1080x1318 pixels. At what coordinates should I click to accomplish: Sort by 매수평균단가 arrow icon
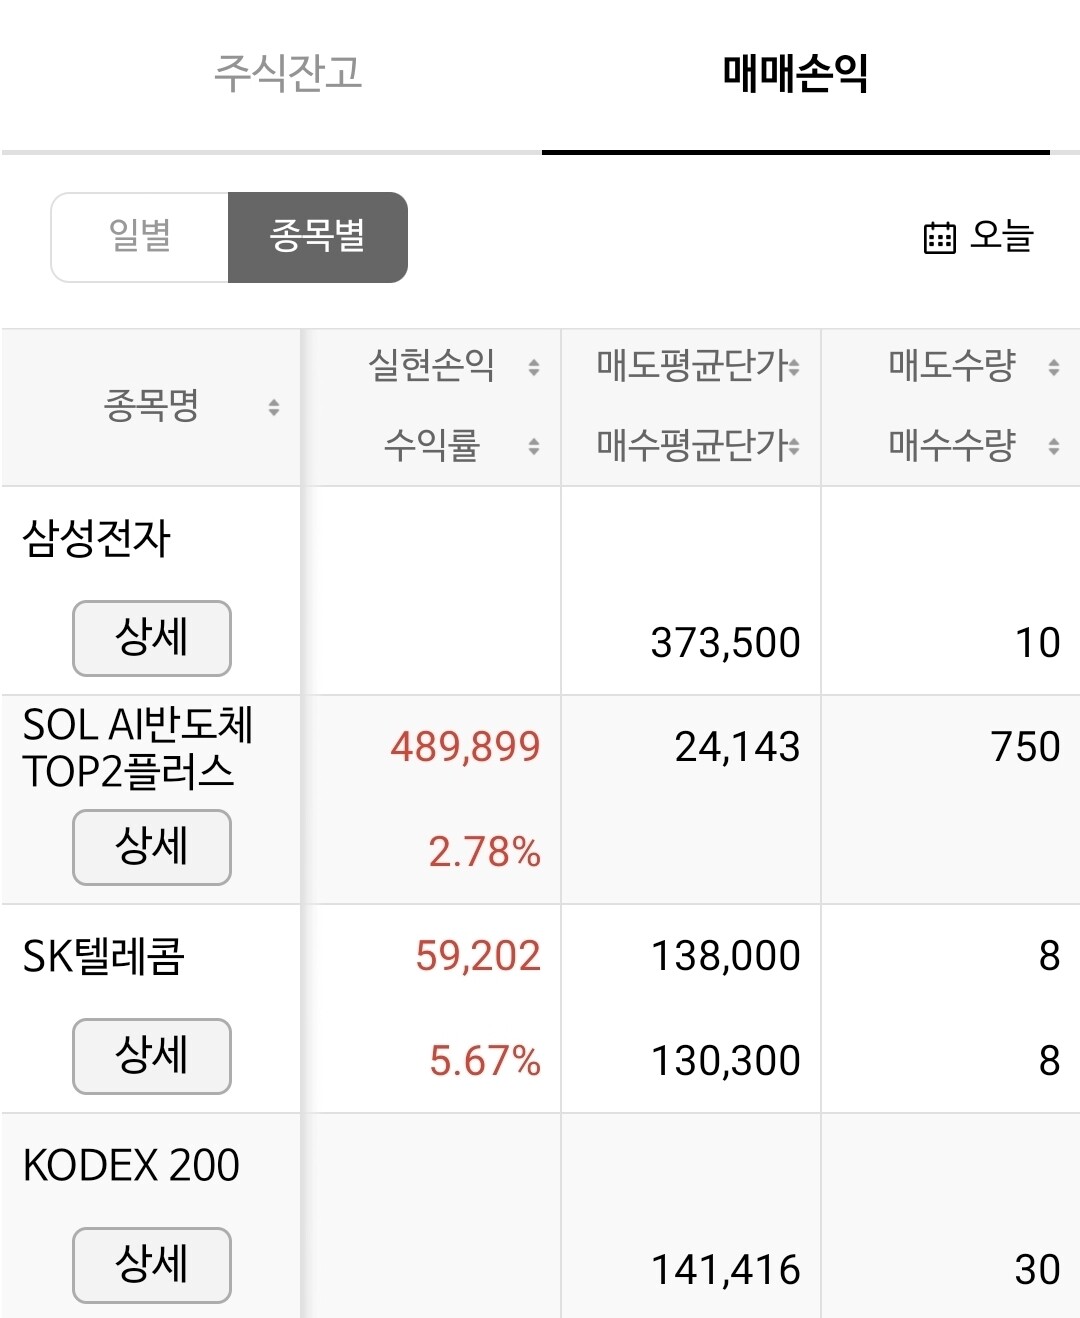click(x=794, y=446)
